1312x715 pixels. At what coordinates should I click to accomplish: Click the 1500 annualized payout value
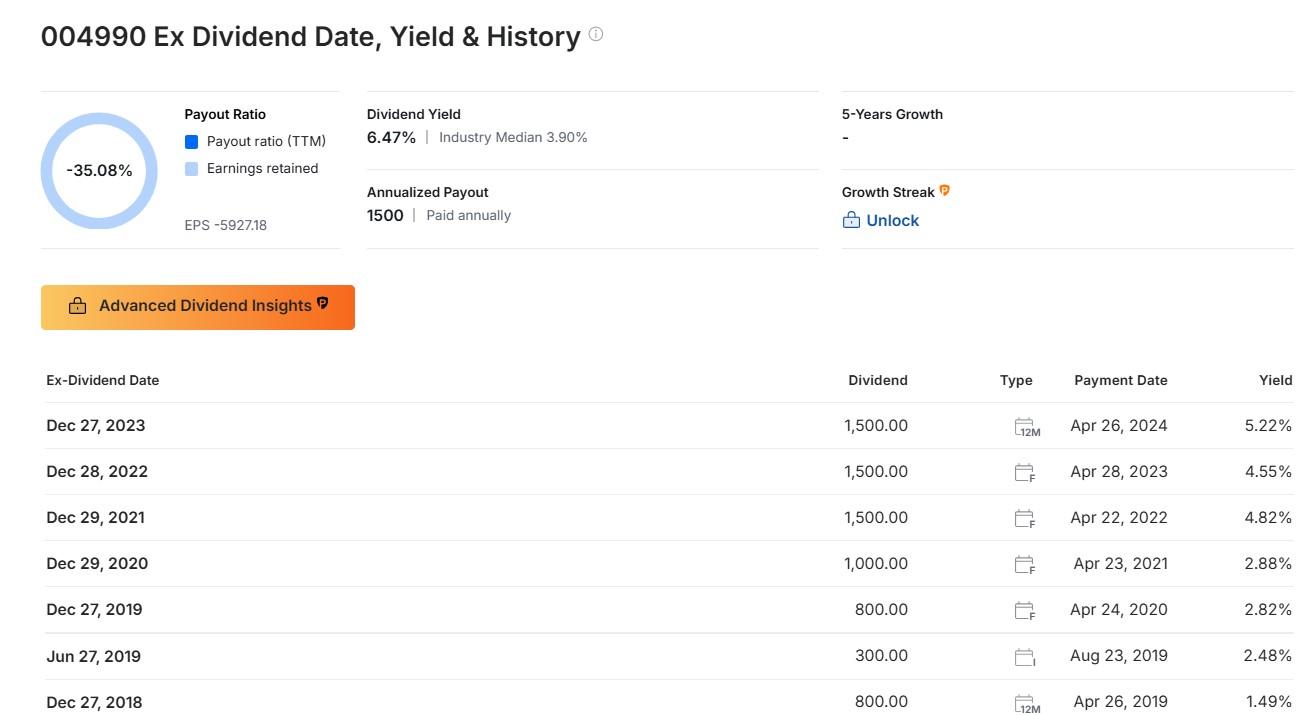coord(385,216)
